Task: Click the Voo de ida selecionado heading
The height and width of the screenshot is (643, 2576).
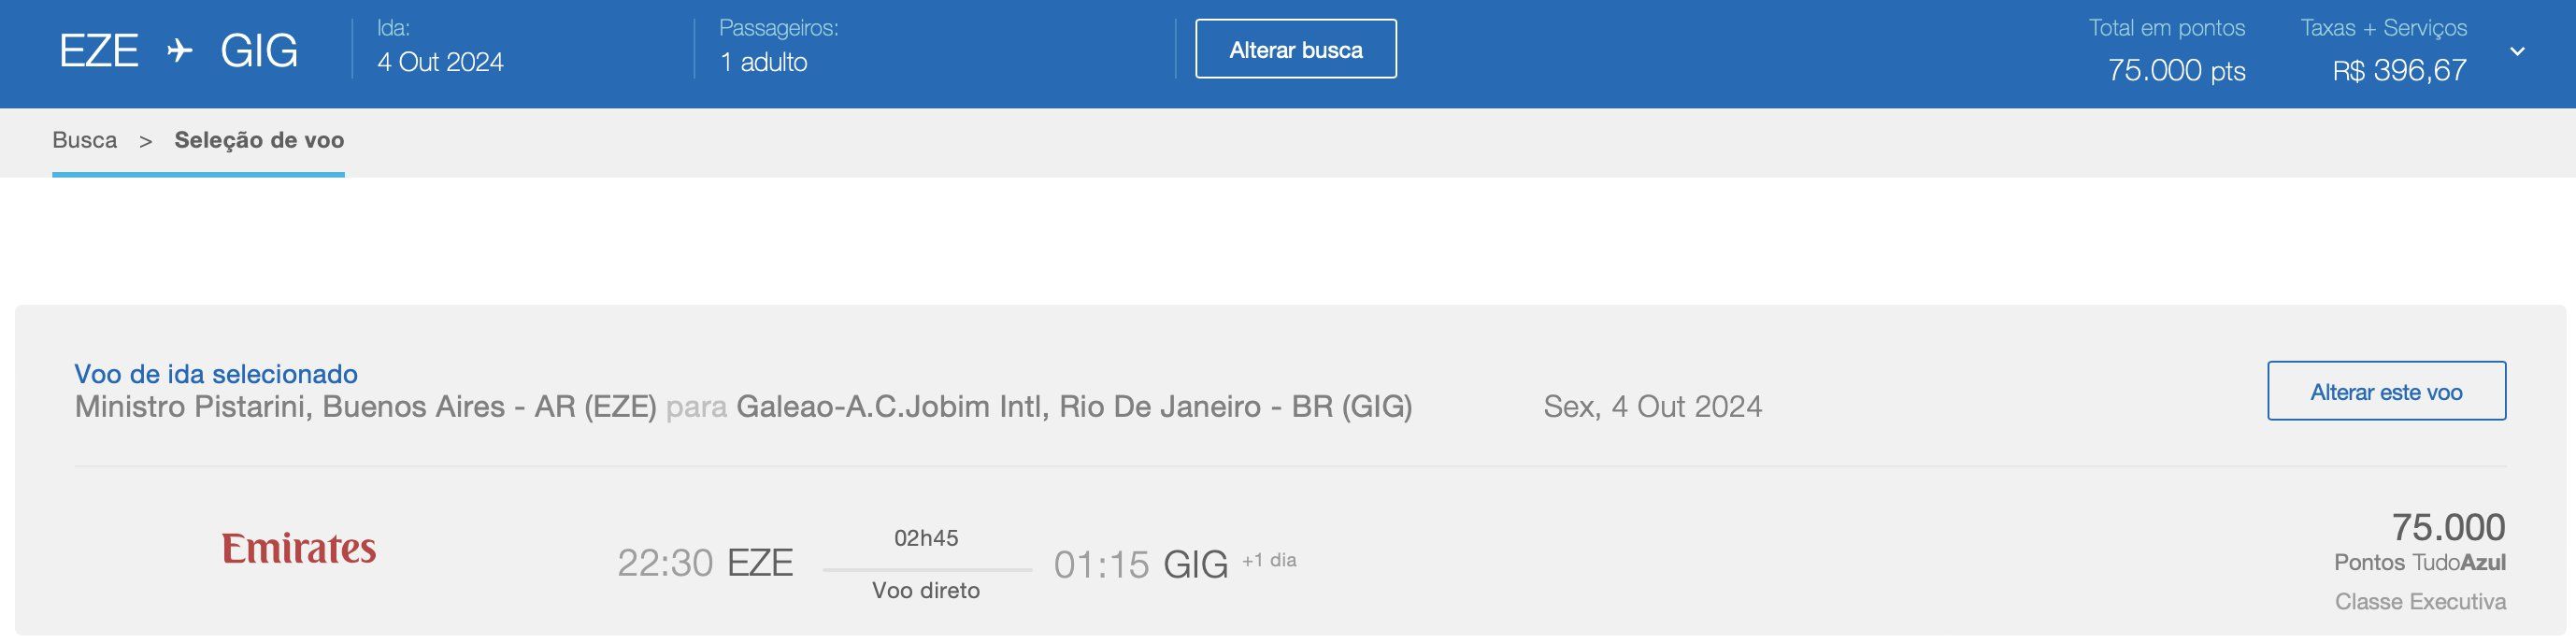Action: [216, 374]
